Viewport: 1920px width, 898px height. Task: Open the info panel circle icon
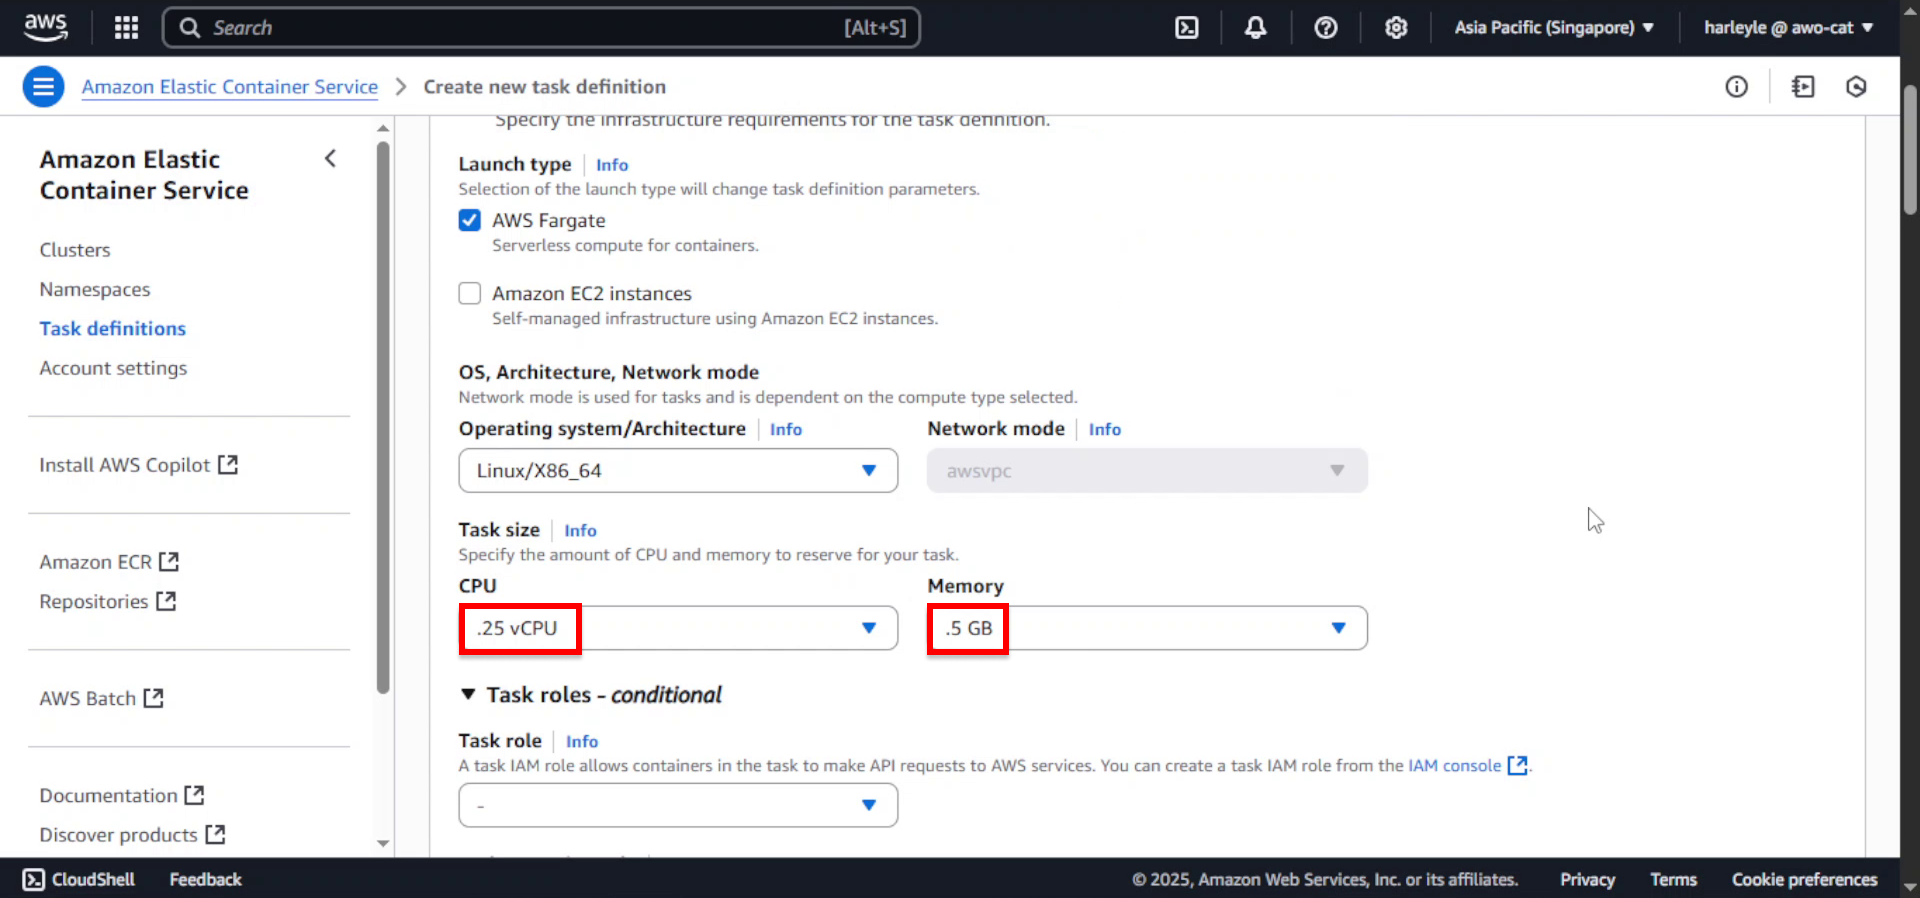pyautogui.click(x=1736, y=87)
